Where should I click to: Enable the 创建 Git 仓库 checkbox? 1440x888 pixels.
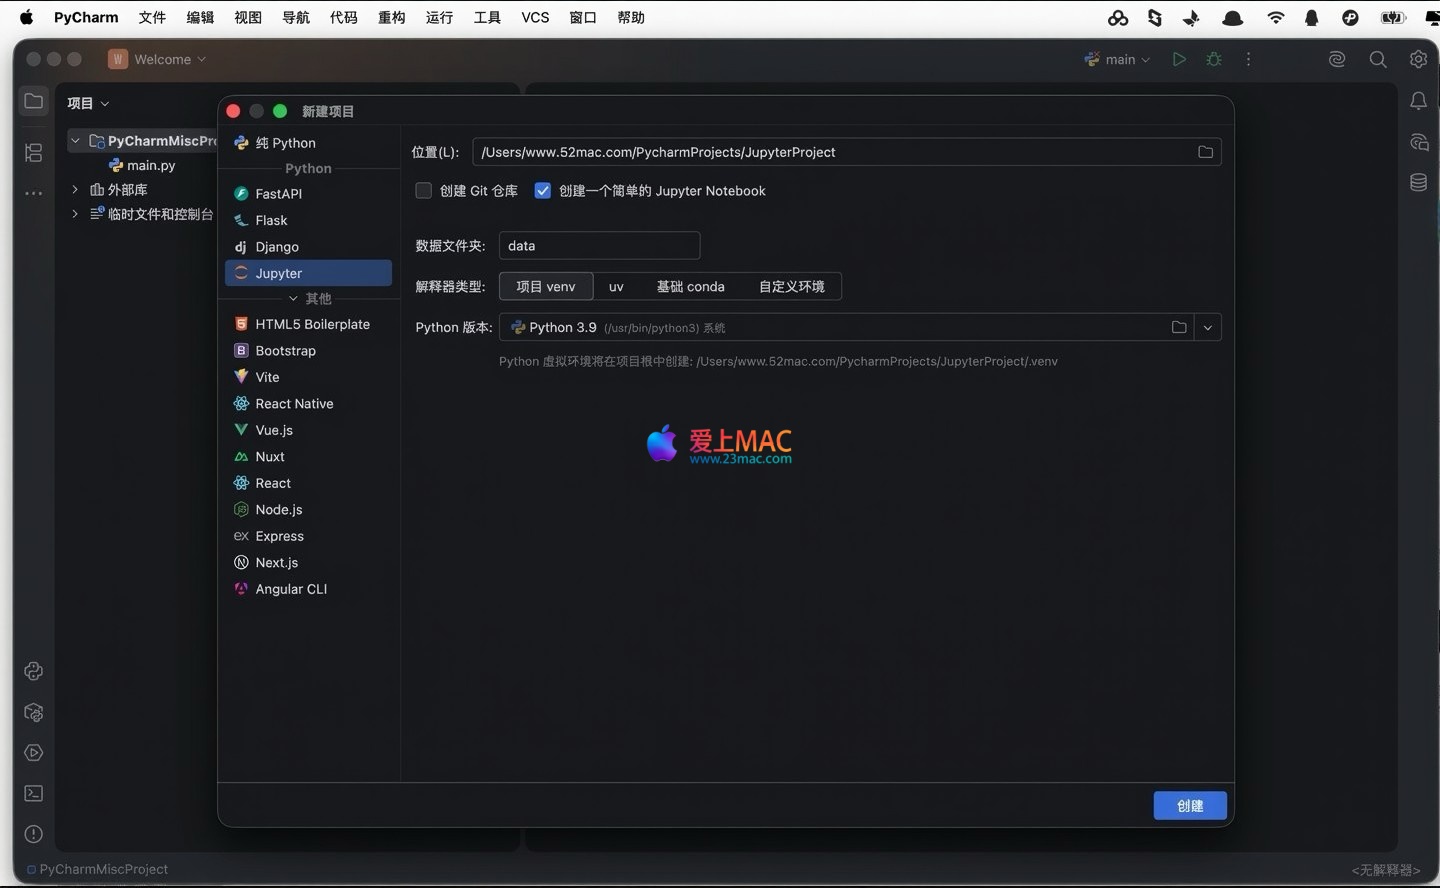point(424,191)
